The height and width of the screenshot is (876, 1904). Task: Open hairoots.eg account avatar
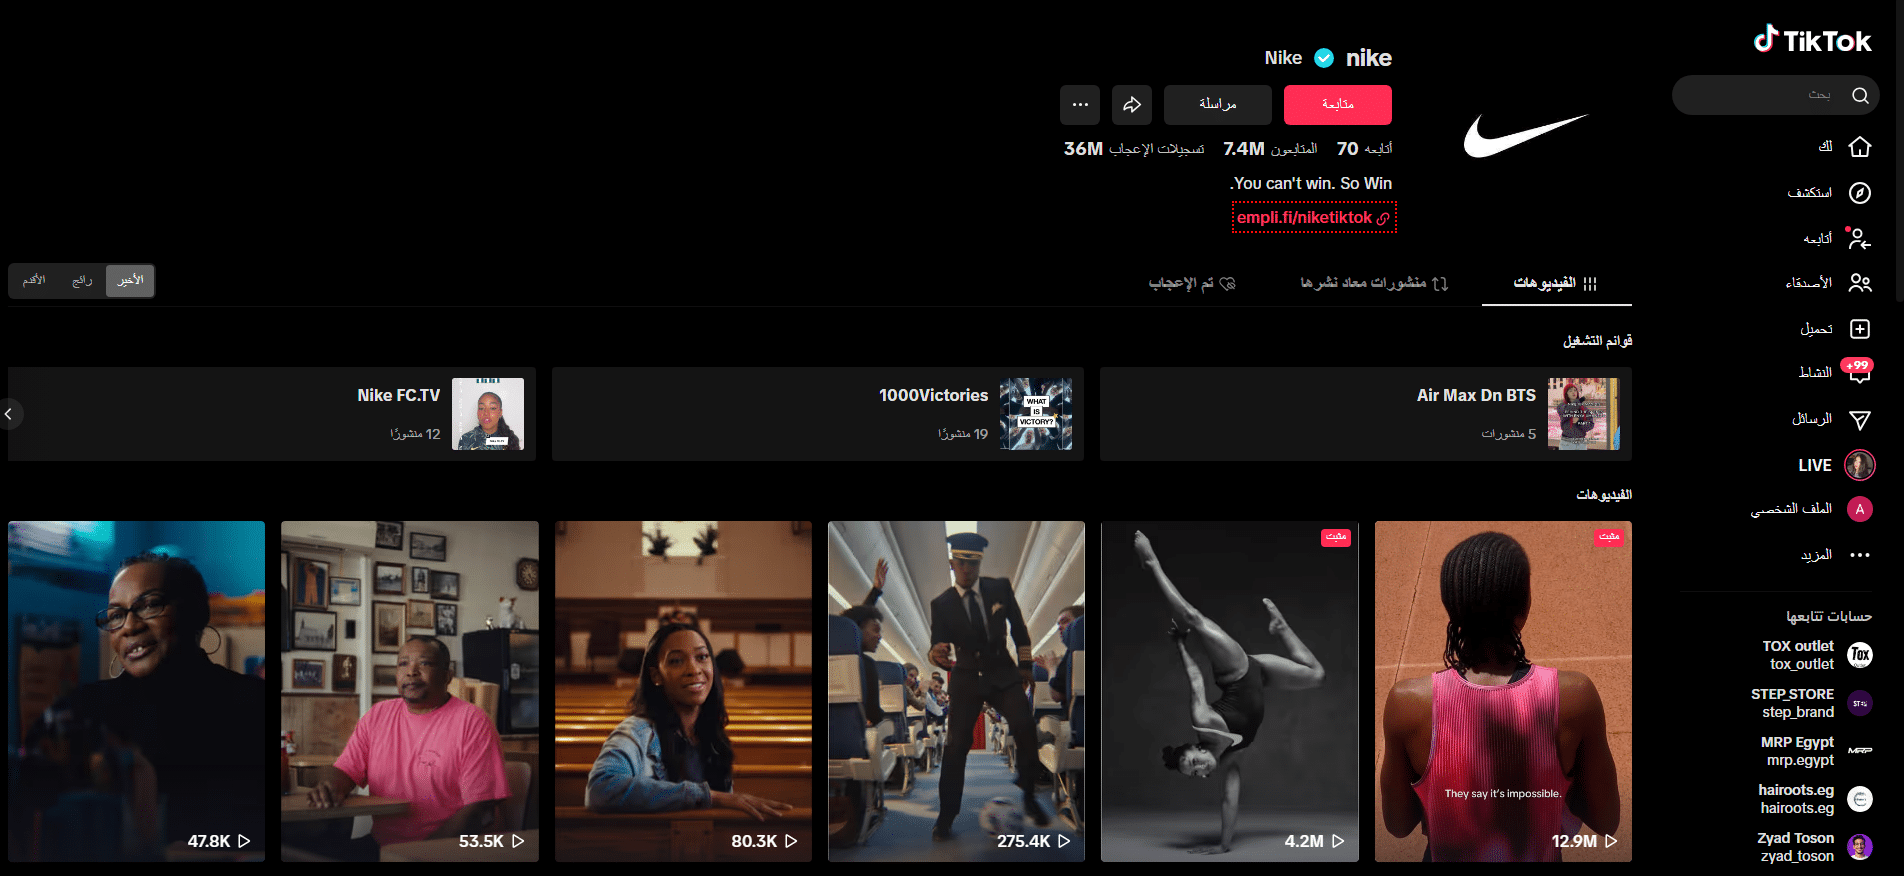click(1860, 799)
